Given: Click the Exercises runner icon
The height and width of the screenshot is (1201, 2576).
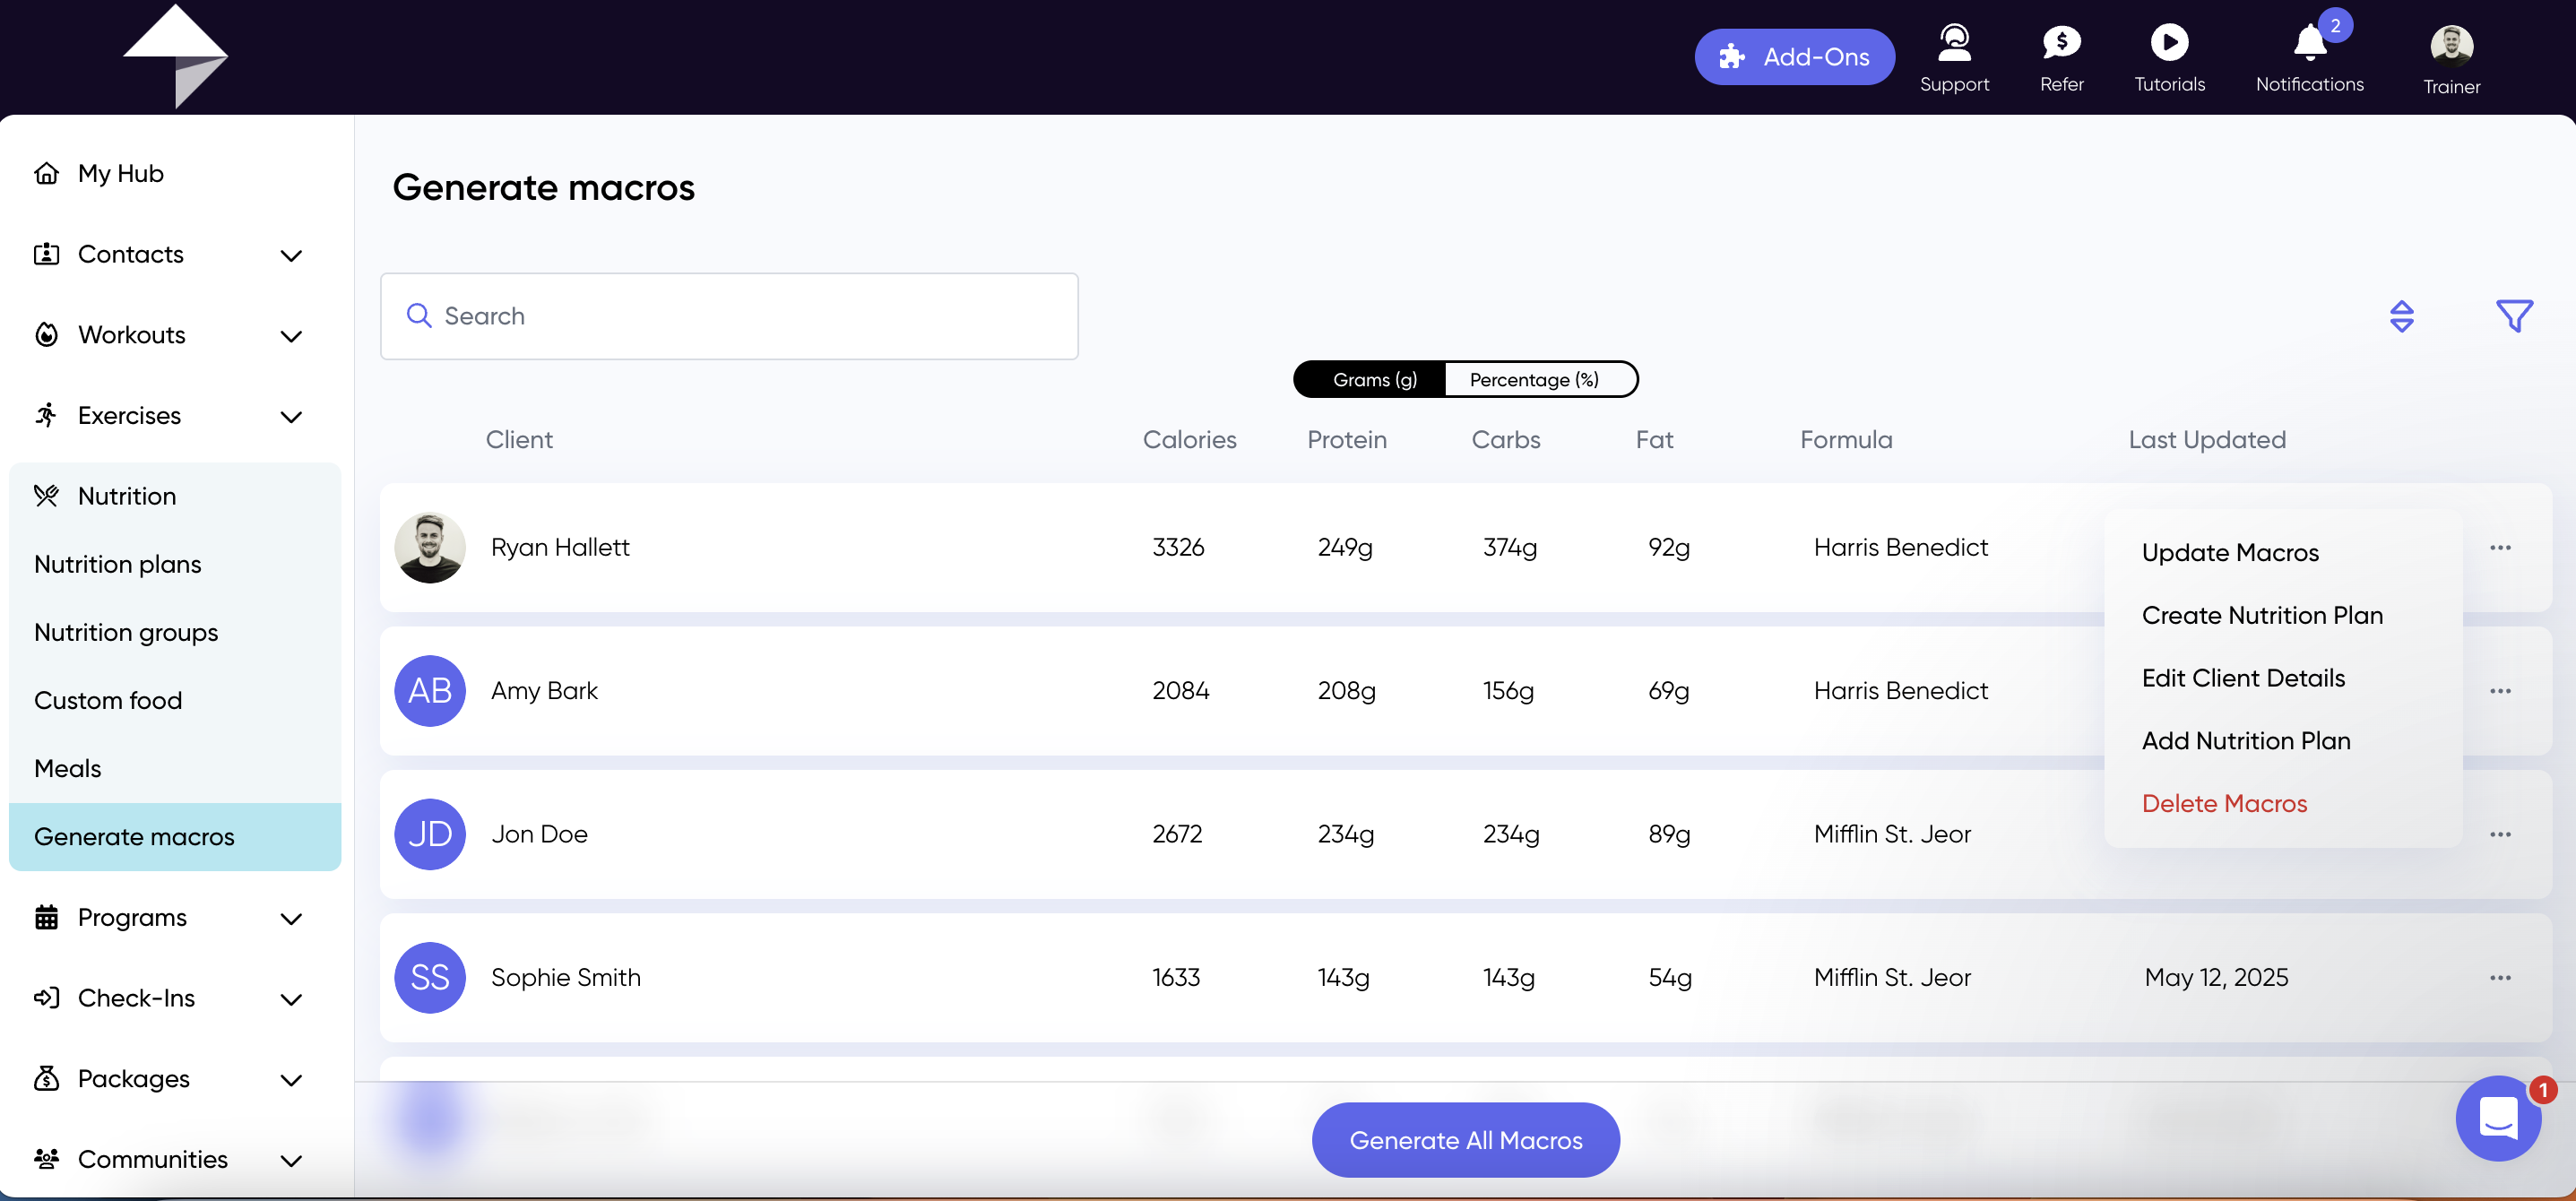Looking at the screenshot, I should 46,415.
